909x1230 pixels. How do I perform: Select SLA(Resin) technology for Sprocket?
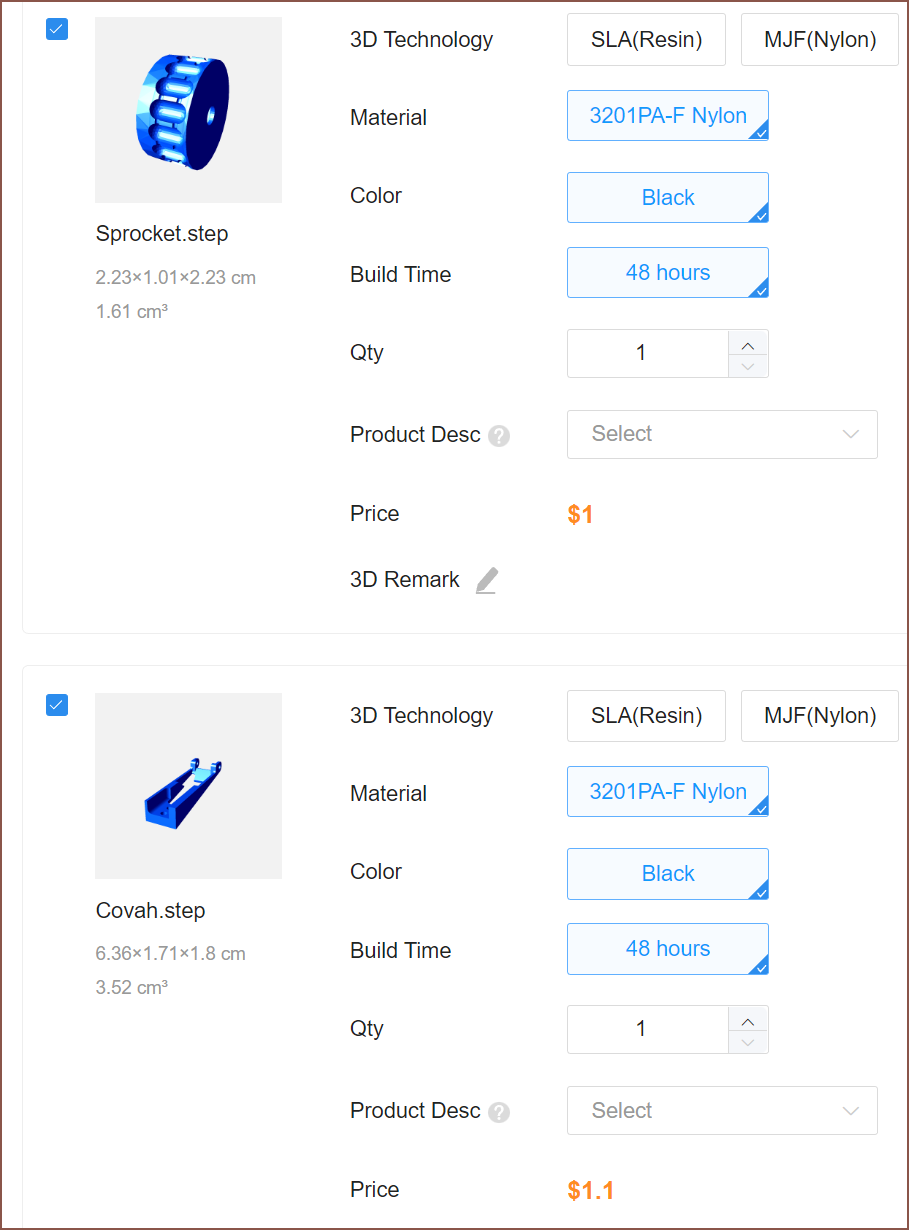646,40
